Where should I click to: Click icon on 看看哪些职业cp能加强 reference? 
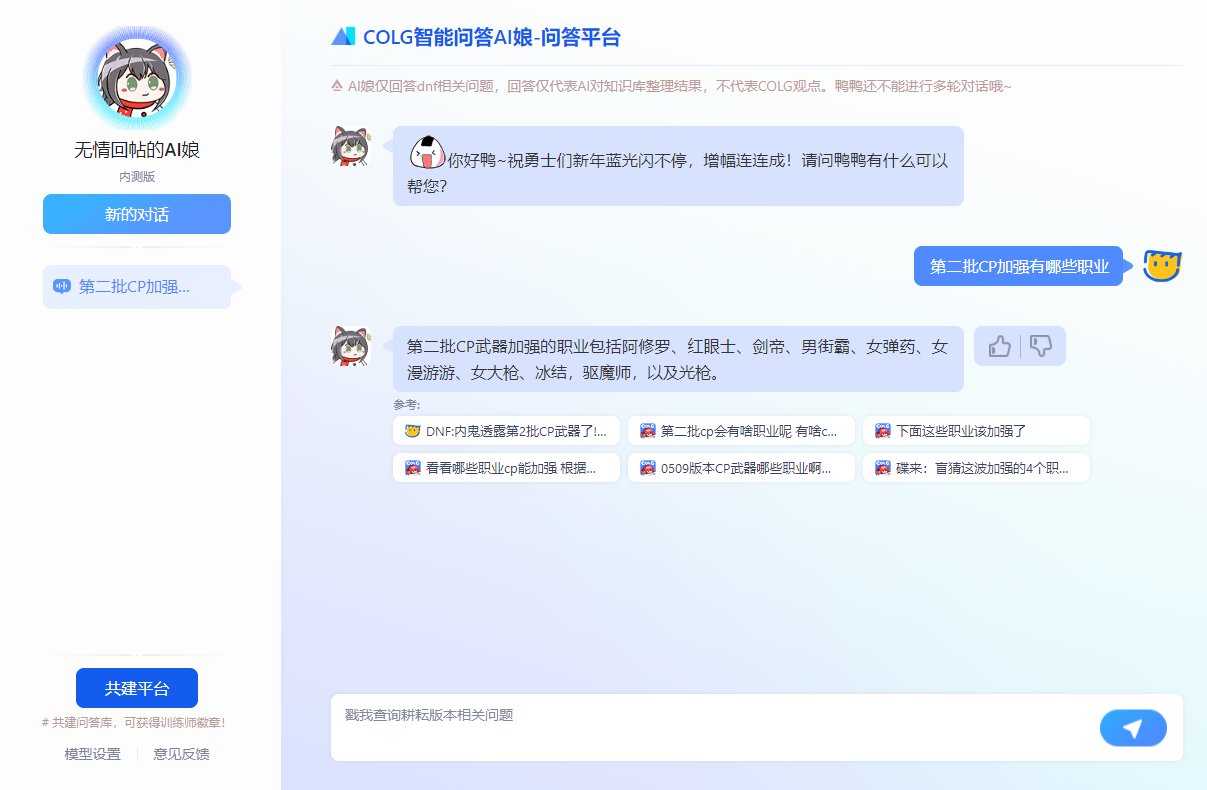click(412, 468)
